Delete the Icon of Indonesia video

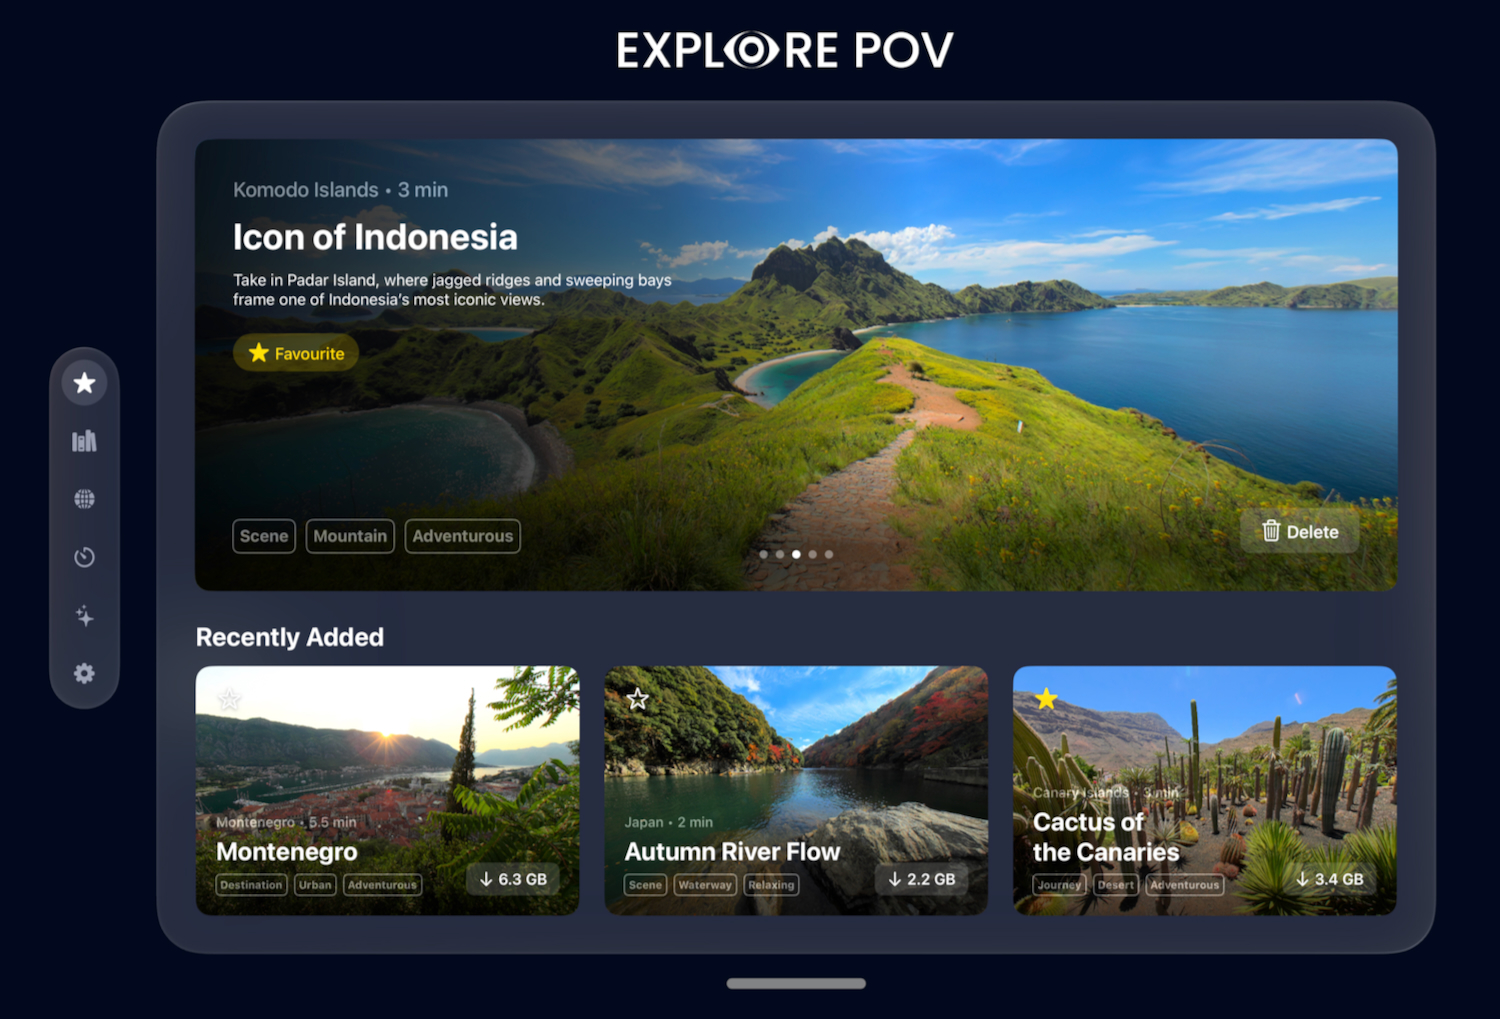(x=1300, y=532)
